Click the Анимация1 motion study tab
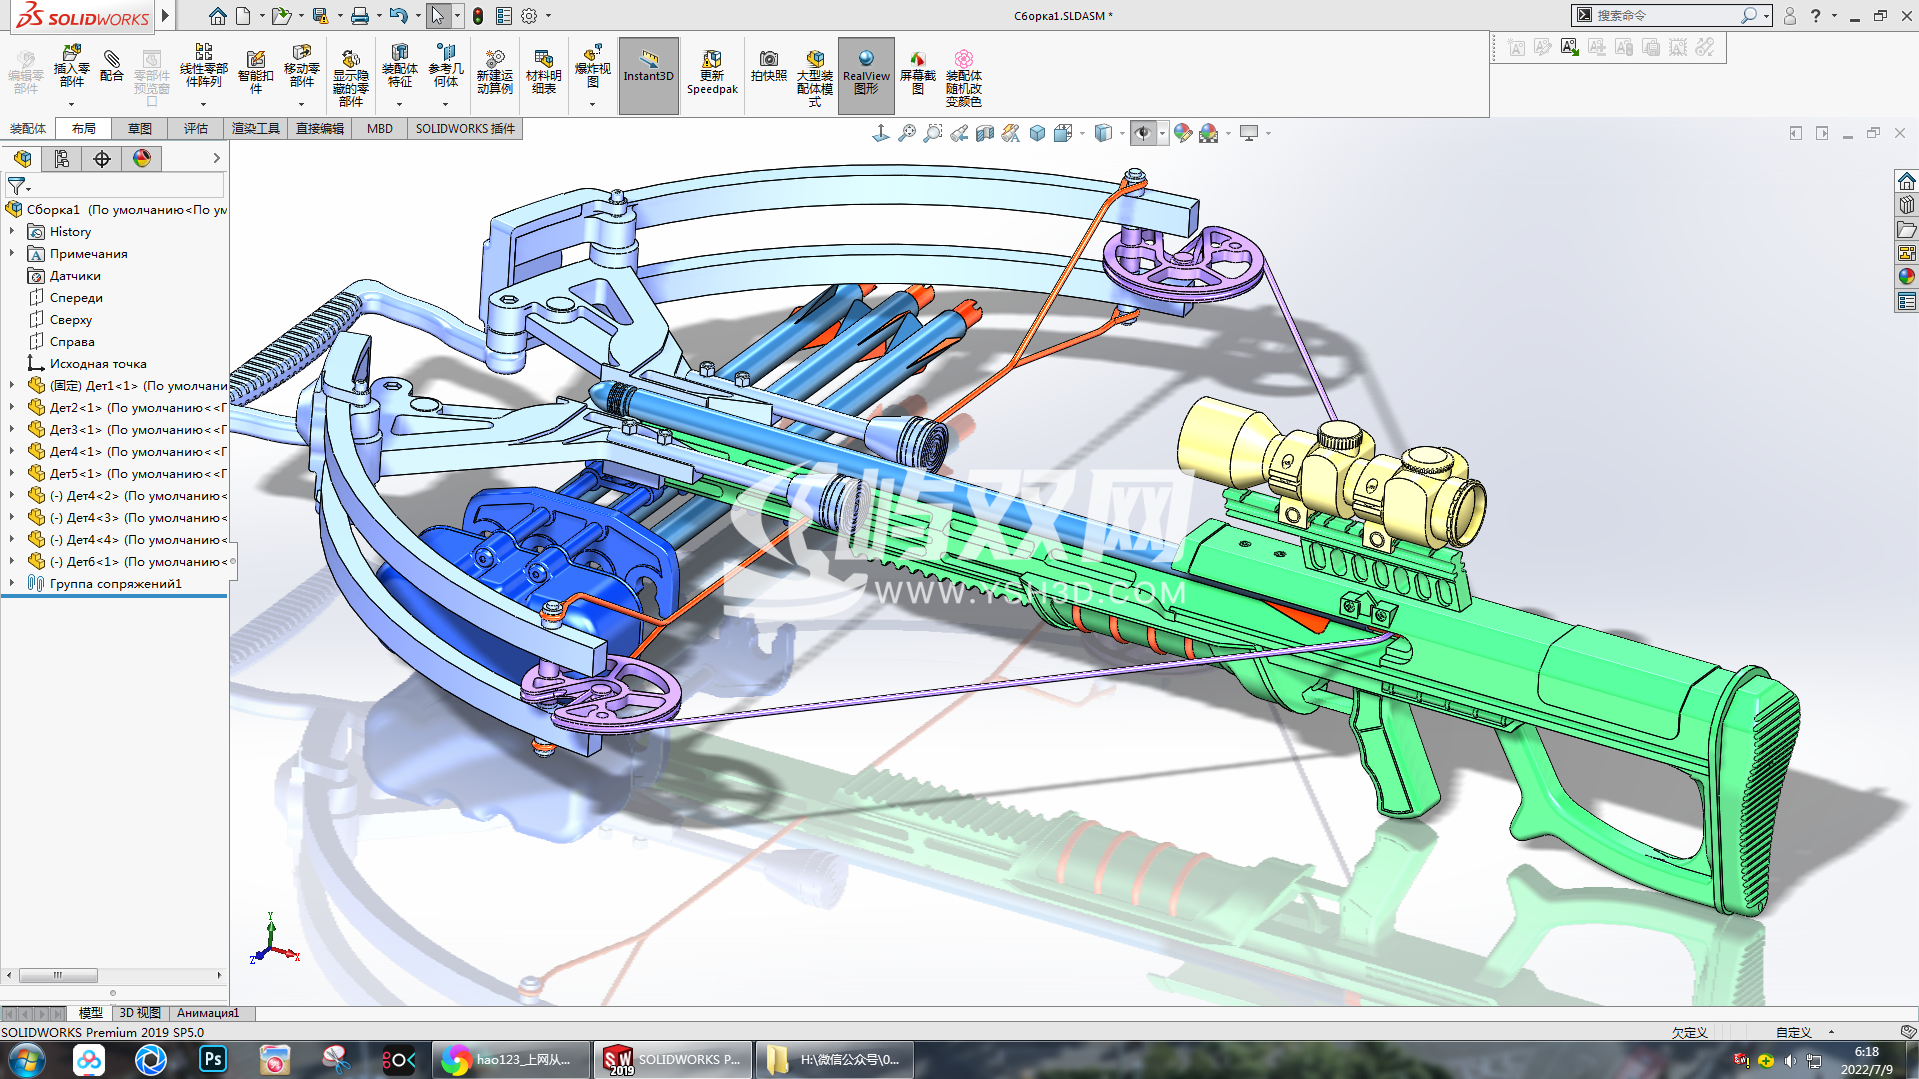The height and width of the screenshot is (1079, 1919). click(x=208, y=1013)
